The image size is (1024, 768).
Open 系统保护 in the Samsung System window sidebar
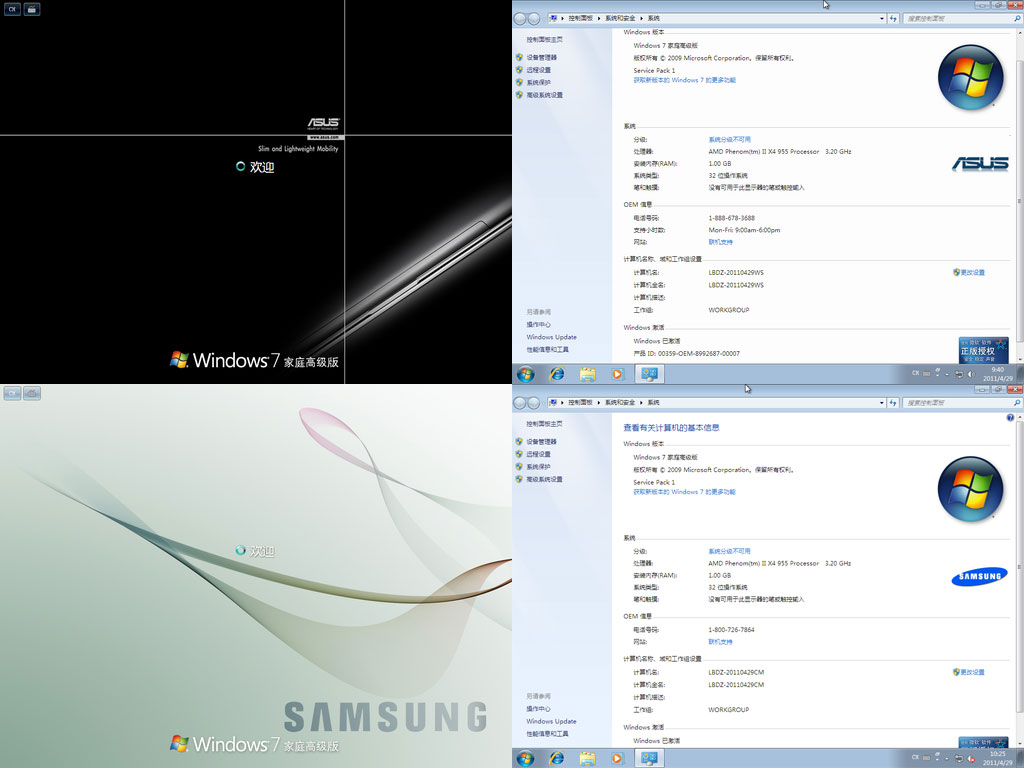pos(539,467)
